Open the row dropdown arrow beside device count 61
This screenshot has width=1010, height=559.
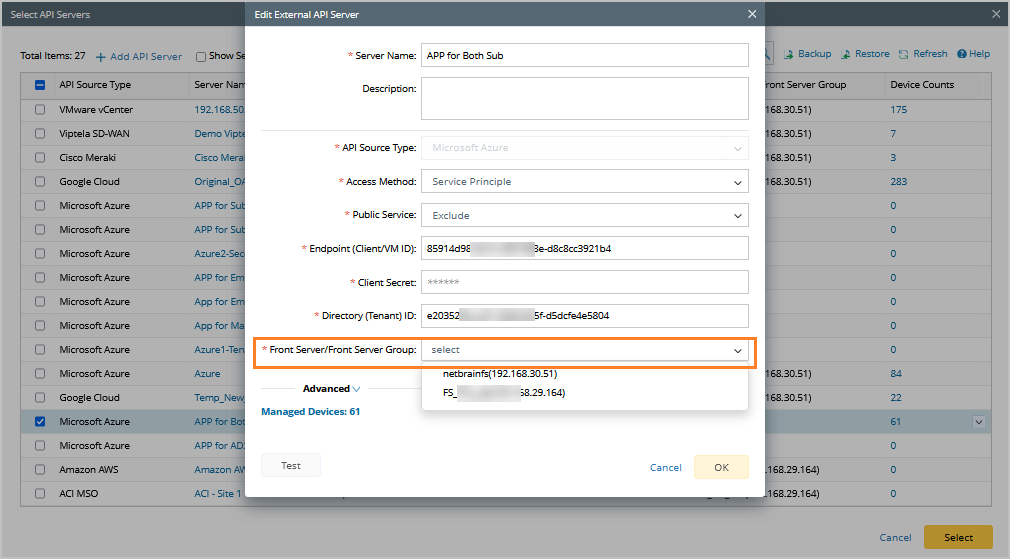coord(979,422)
